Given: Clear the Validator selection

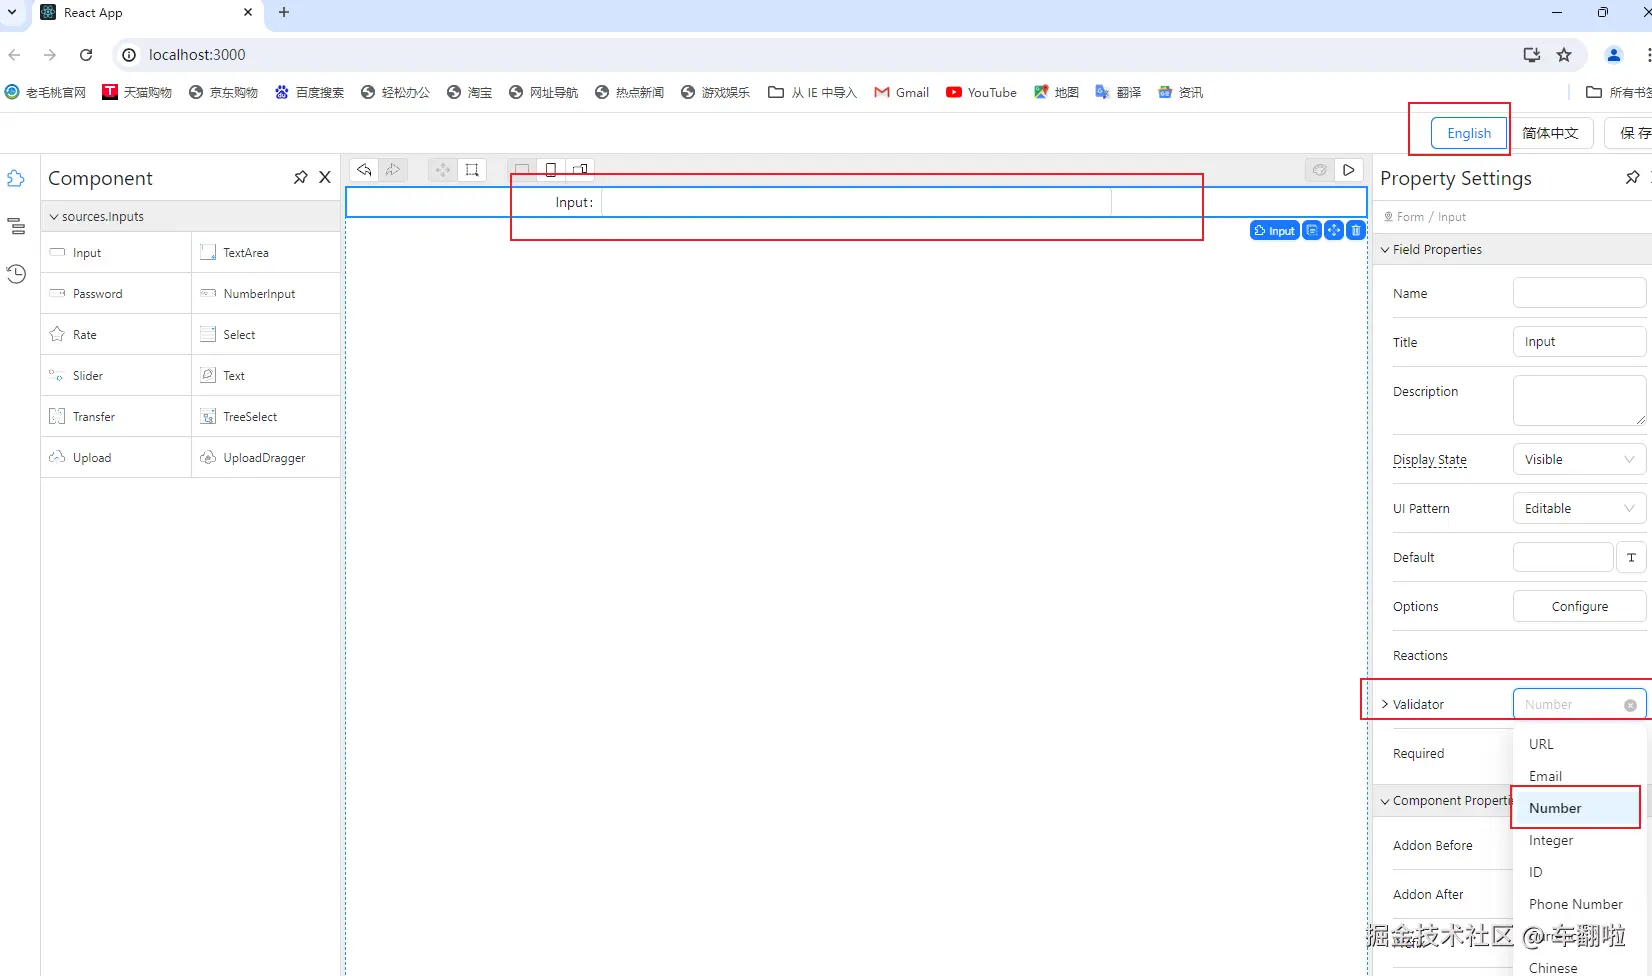Looking at the screenshot, I should pos(1630,705).
